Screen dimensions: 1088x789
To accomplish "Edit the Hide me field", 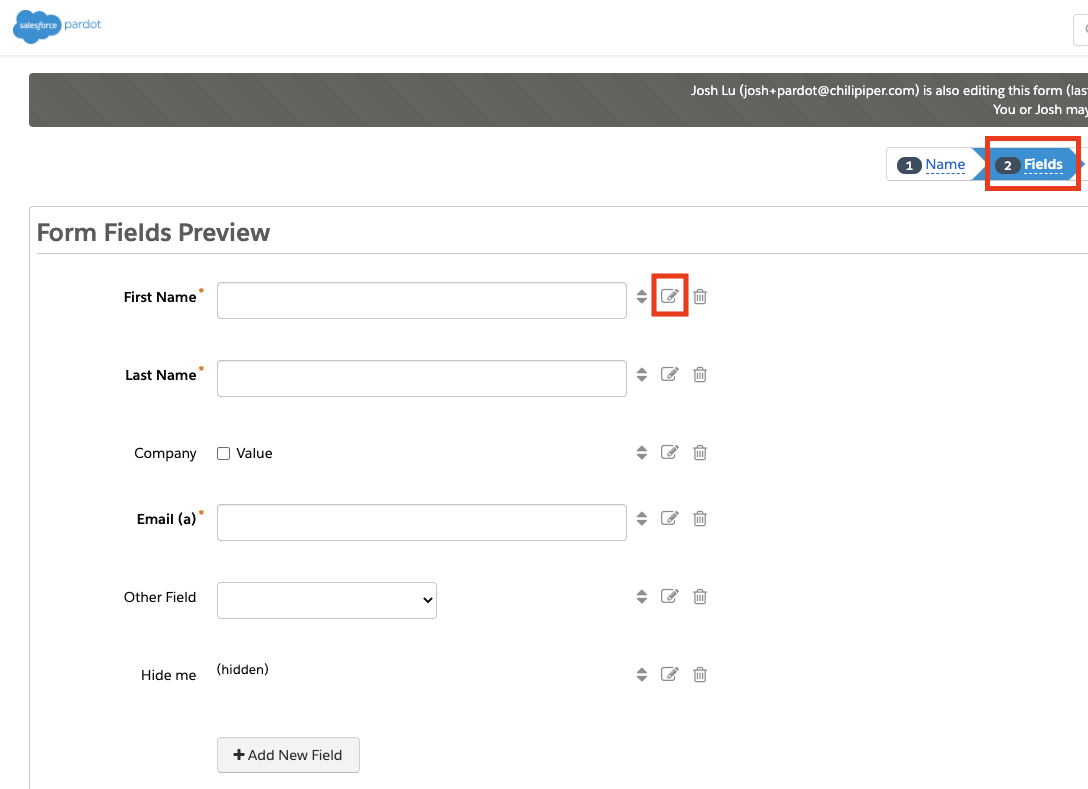I will 670,675.
